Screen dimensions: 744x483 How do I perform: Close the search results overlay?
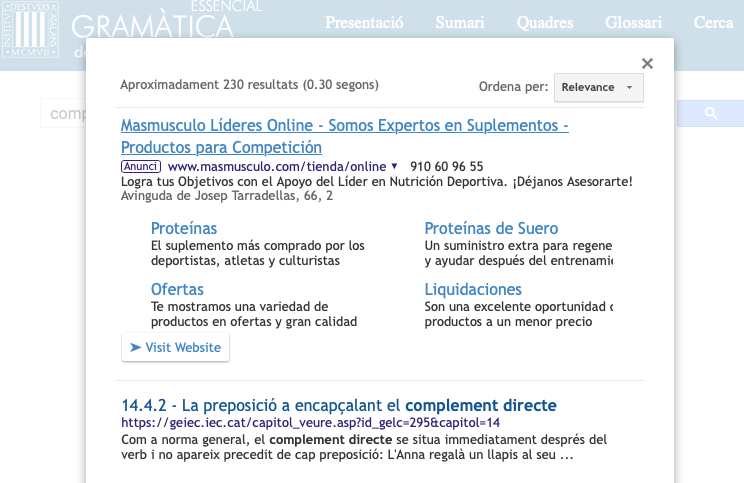647,64
